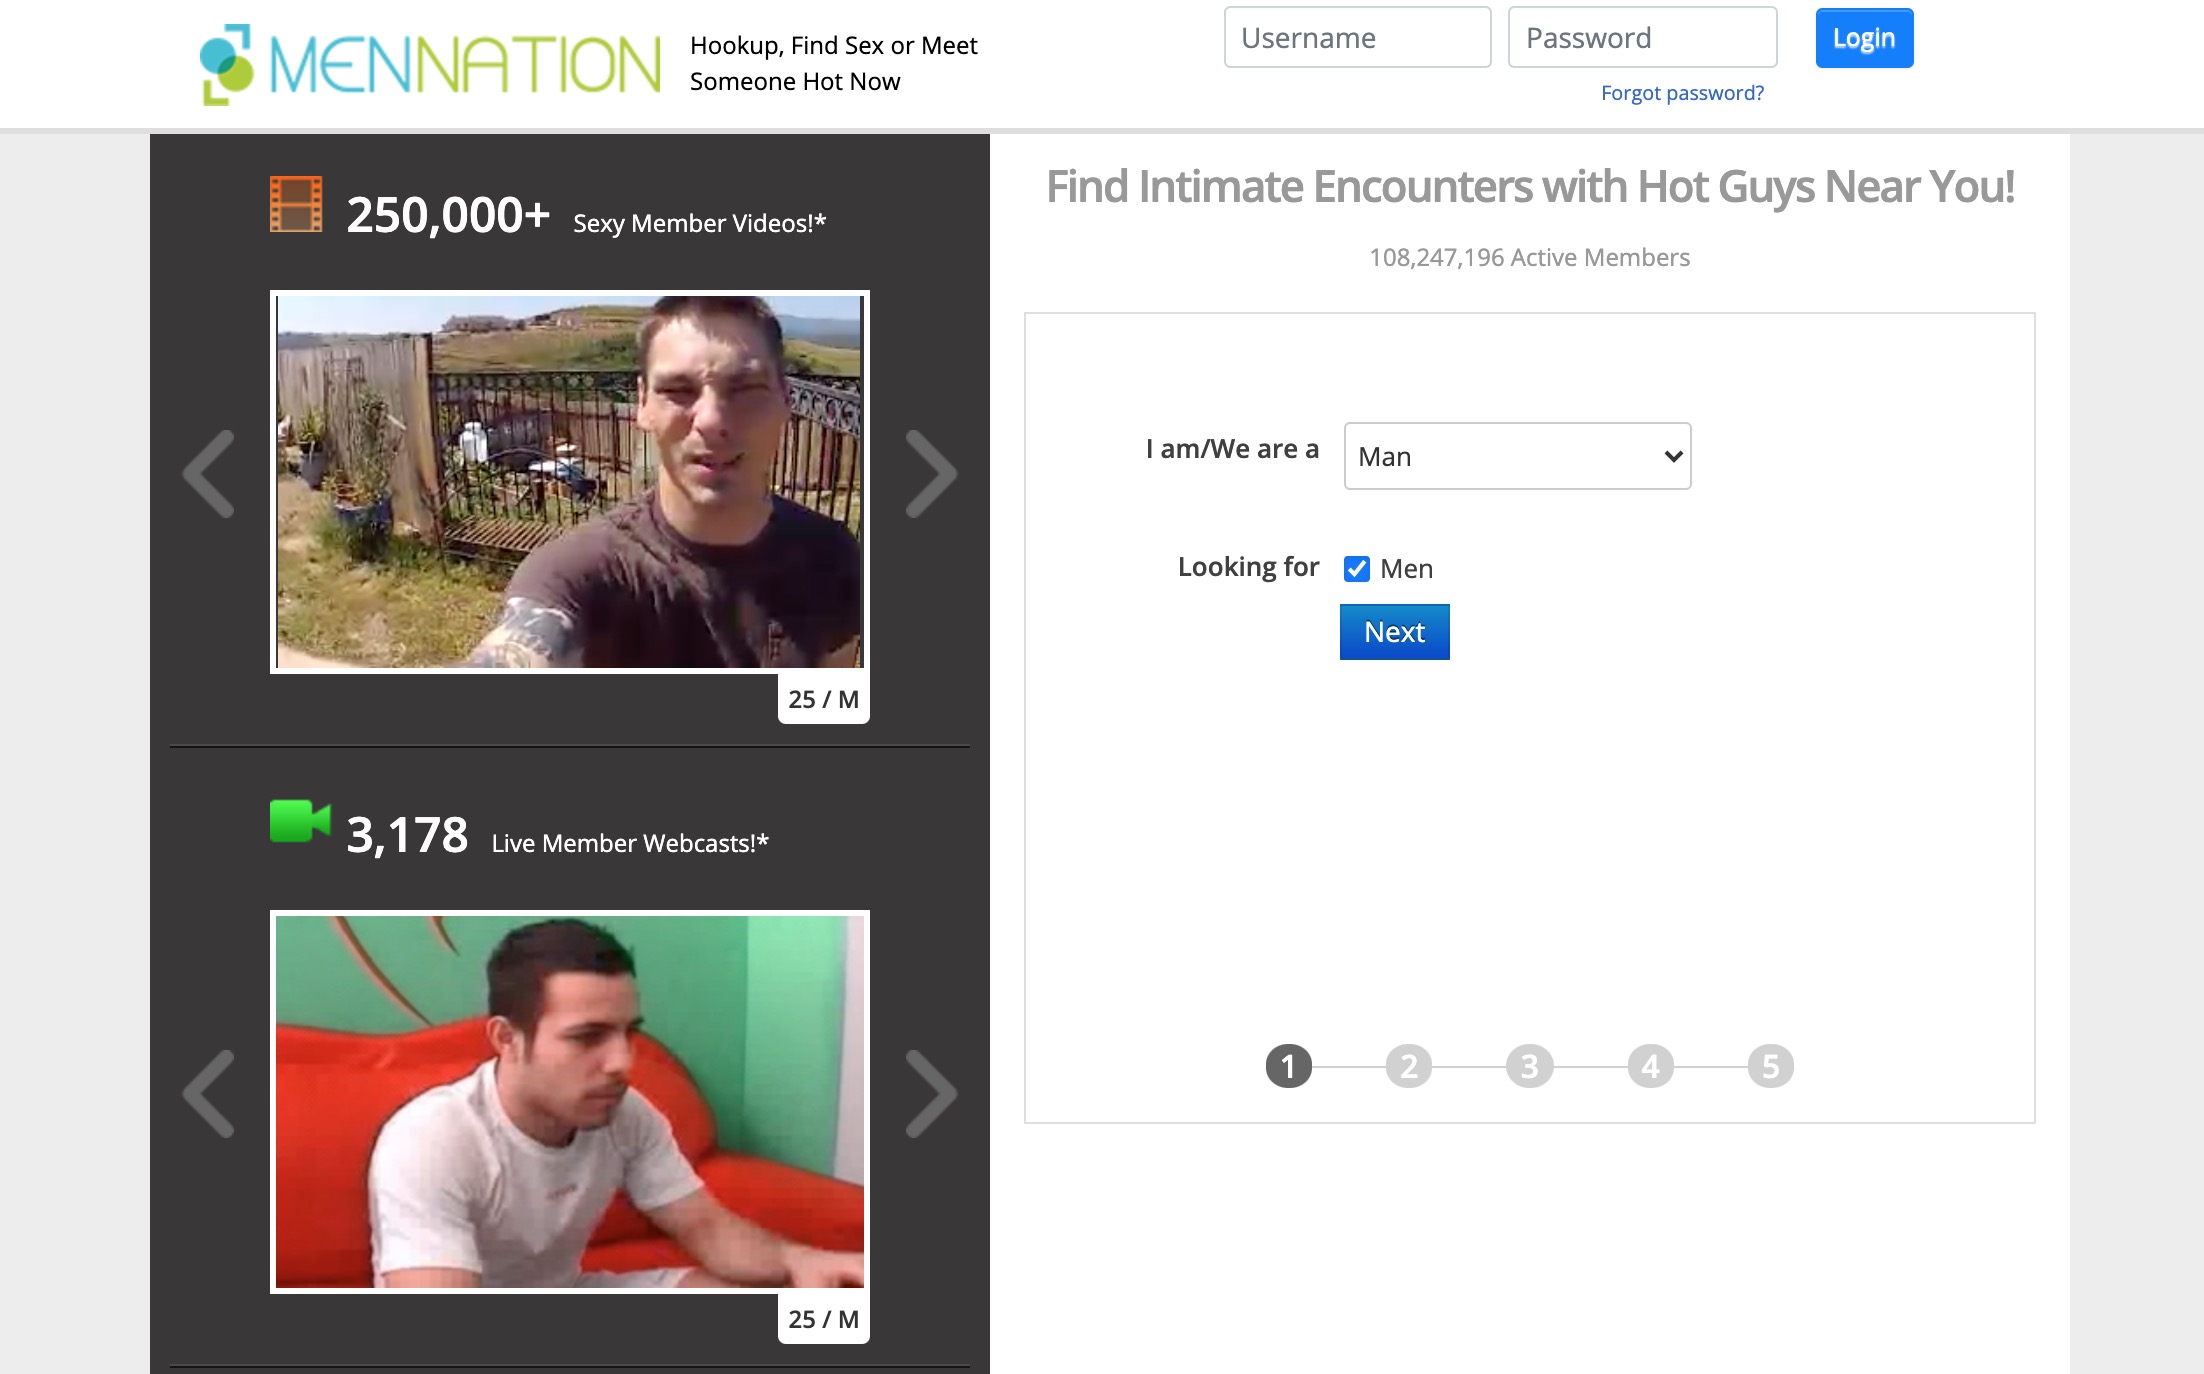Advance the webcasts carousel with the right arrow
The width and height of the screenshot is (2204, 1374).
pos(933,1096)
